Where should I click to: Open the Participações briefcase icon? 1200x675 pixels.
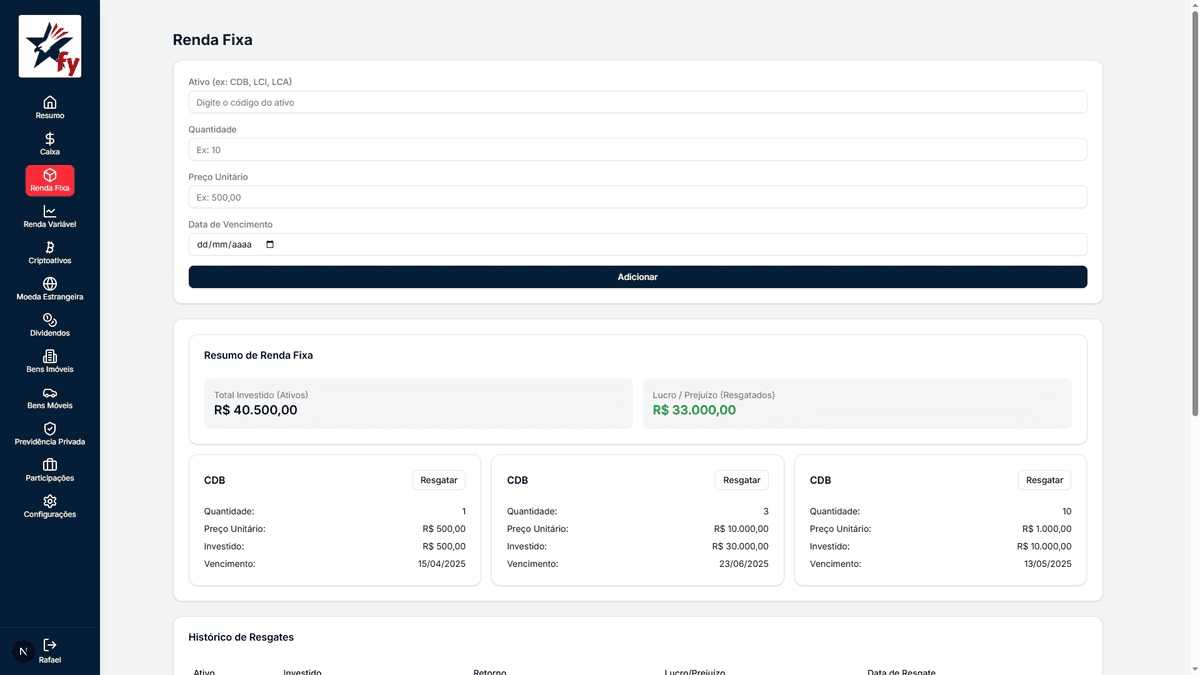(x=50, y=465)
